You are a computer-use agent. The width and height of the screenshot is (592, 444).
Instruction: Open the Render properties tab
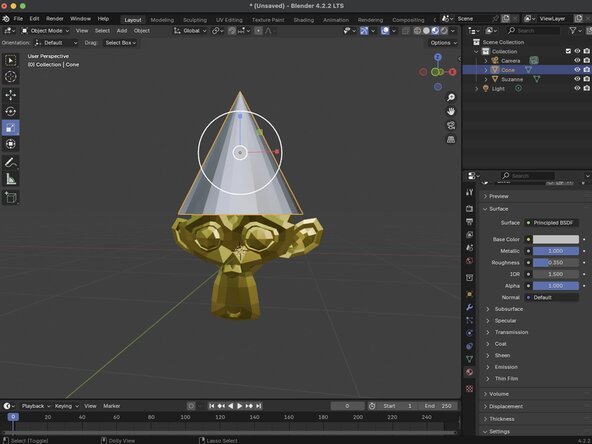469,208
